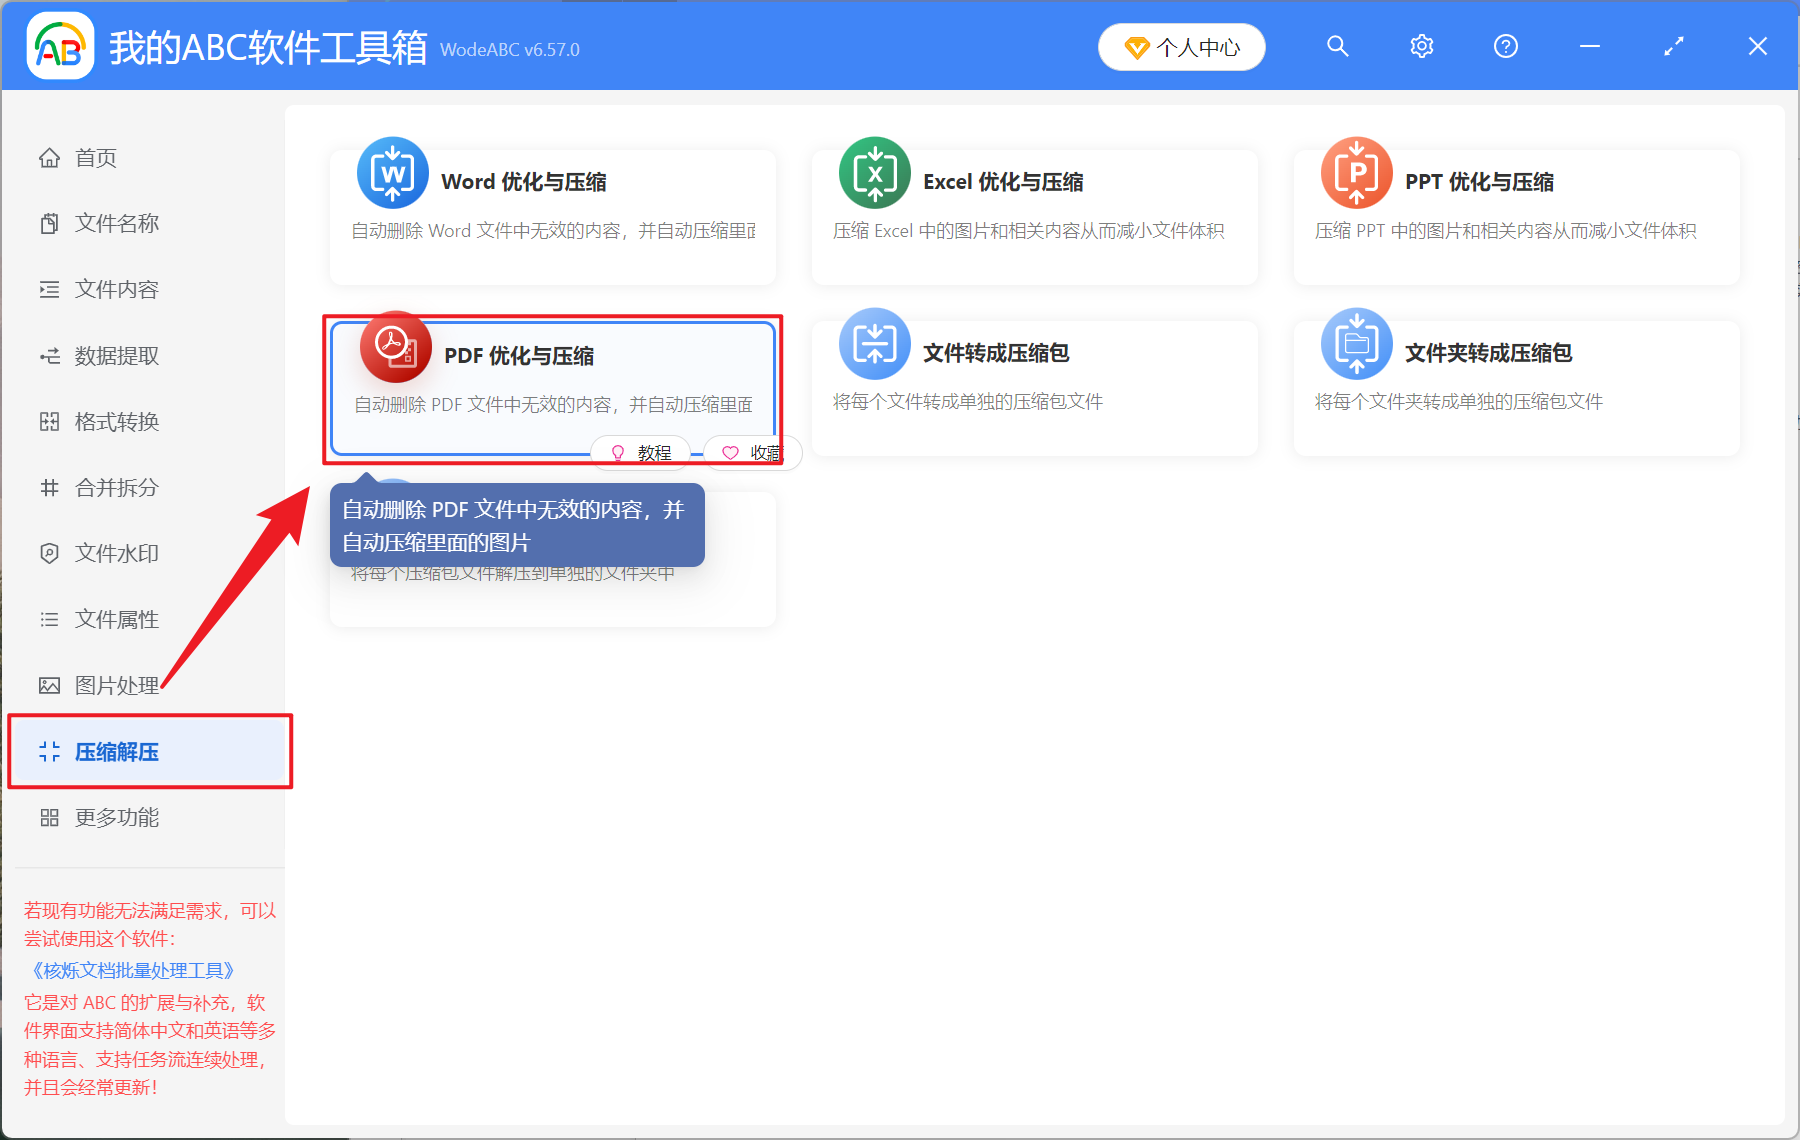
Task: Open the search magnifier icon
Action: tap(1337, 46)
